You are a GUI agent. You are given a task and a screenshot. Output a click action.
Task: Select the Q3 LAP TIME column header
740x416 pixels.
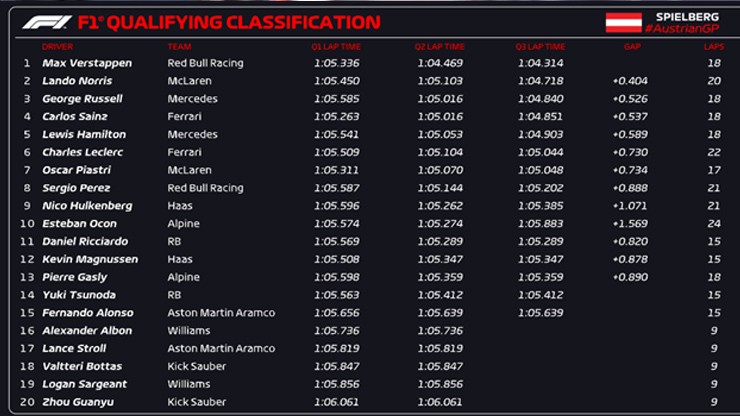click(541, 46)
